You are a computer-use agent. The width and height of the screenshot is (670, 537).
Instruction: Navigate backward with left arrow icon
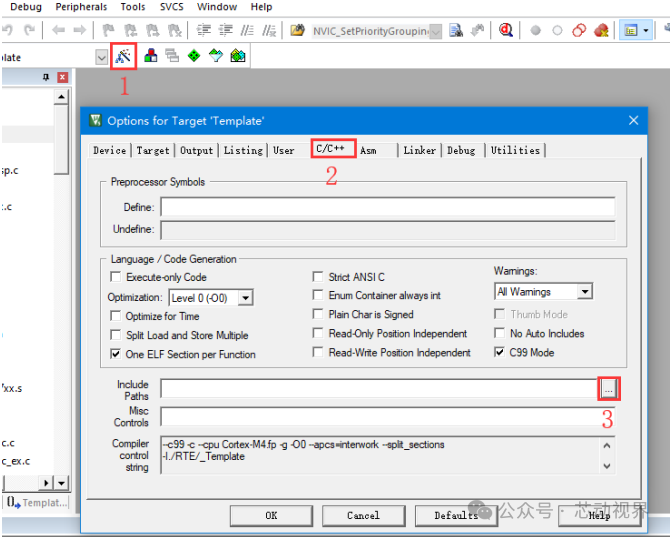[58, 30]
